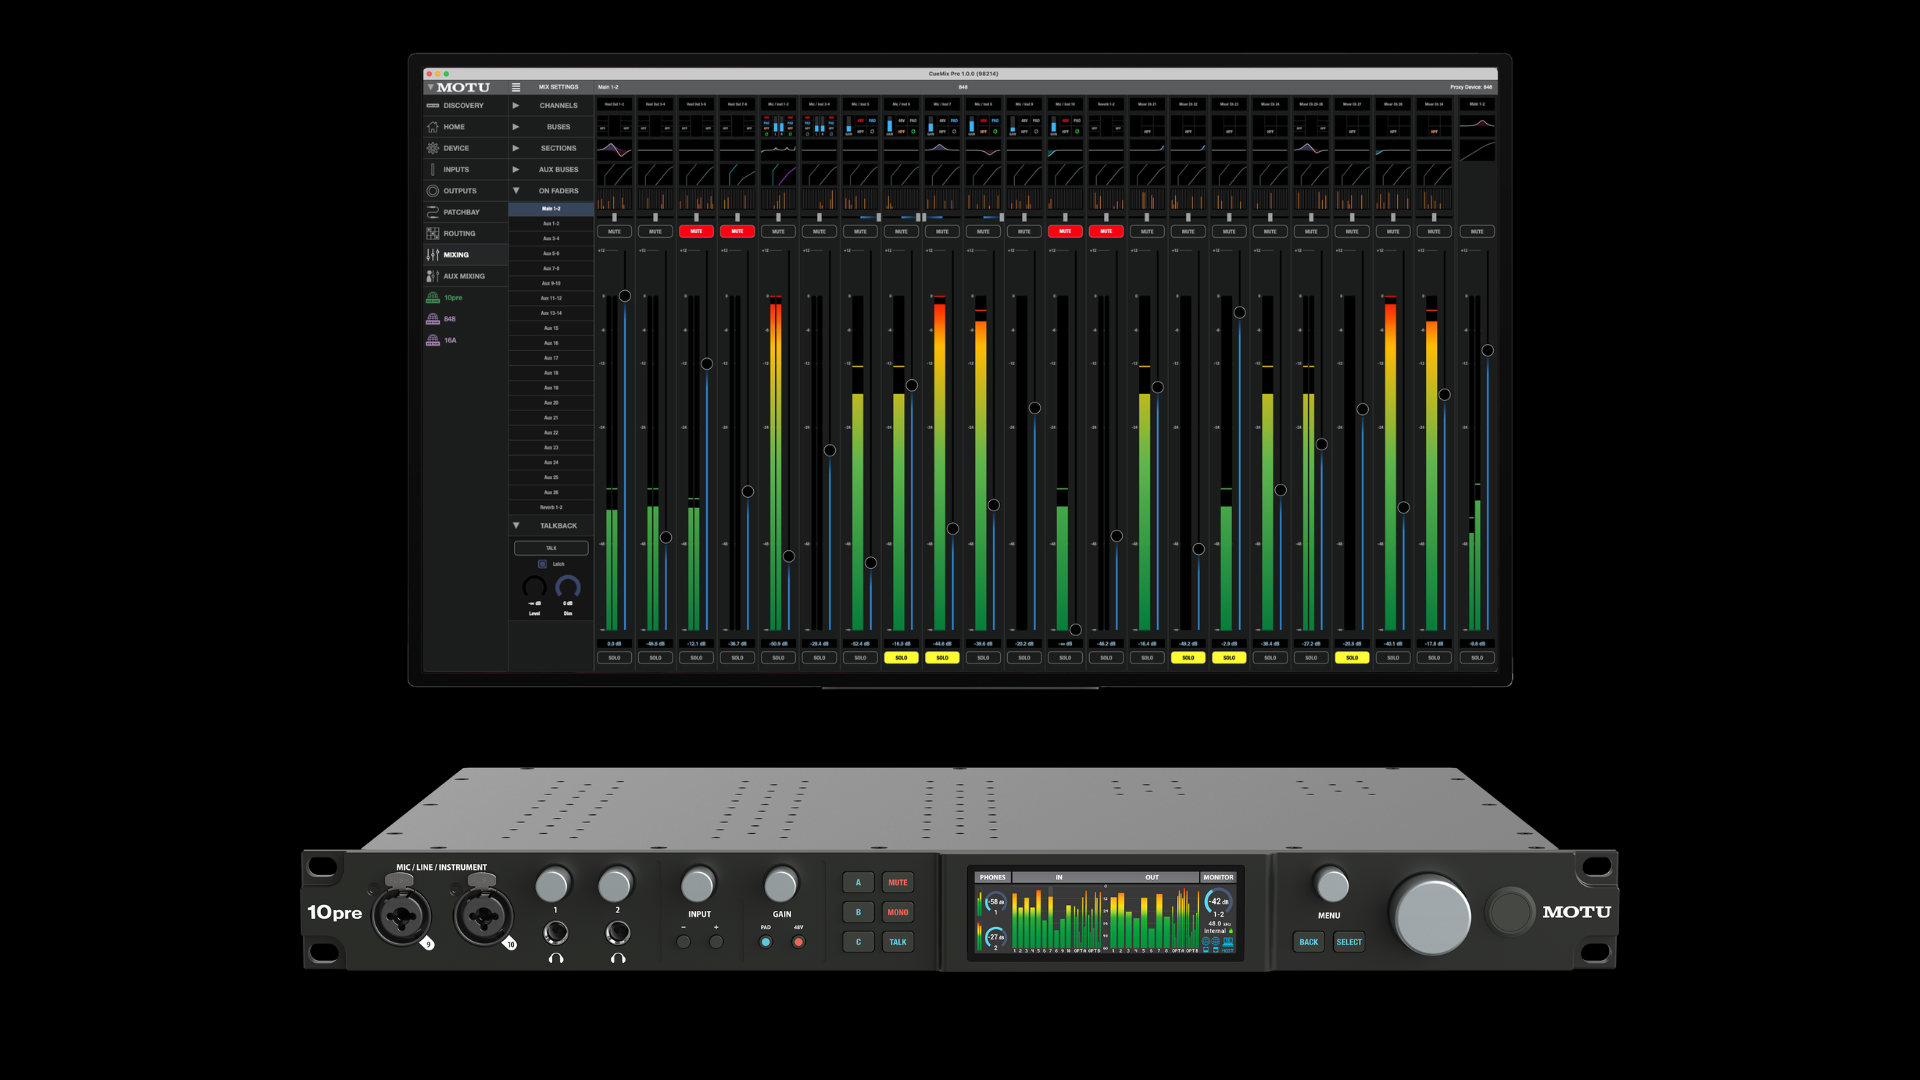Screen dimensions: 1920x1080
Task: Open EQ curve thumbnail on Host Out 1-2 channel
Action: click(614, 150)
